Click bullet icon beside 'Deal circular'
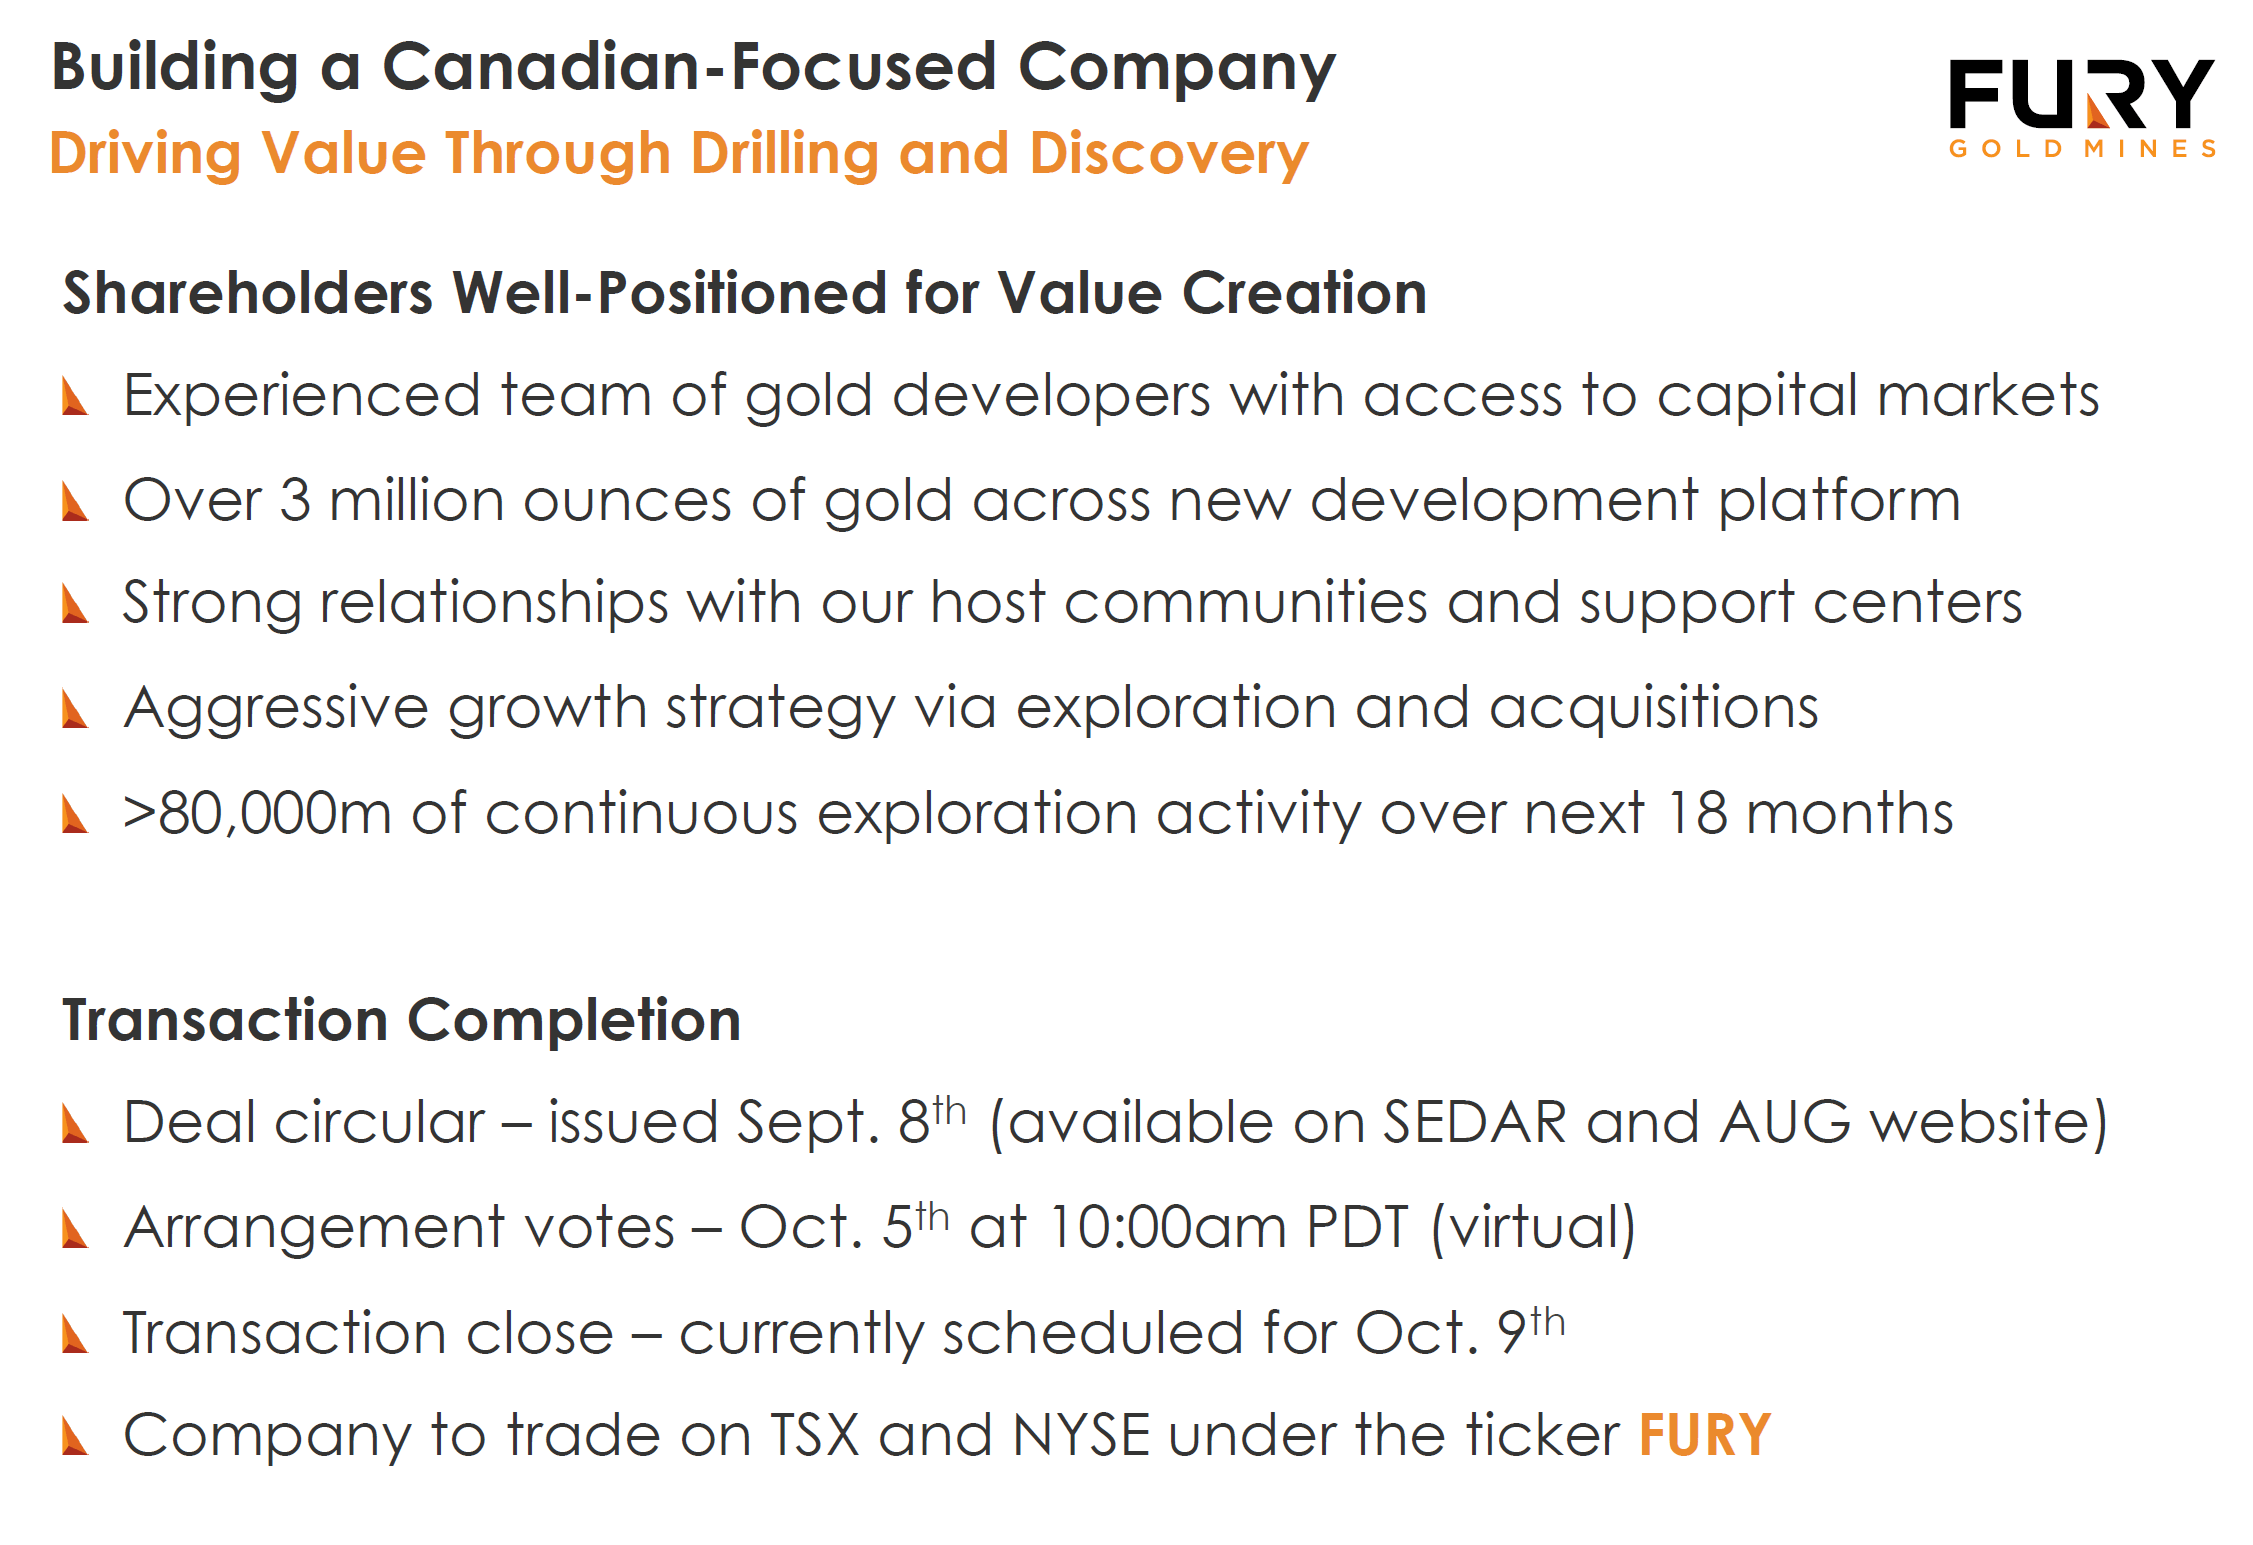Image resolution: width=2253 pixels, height=1545 pixels. 75,1123
